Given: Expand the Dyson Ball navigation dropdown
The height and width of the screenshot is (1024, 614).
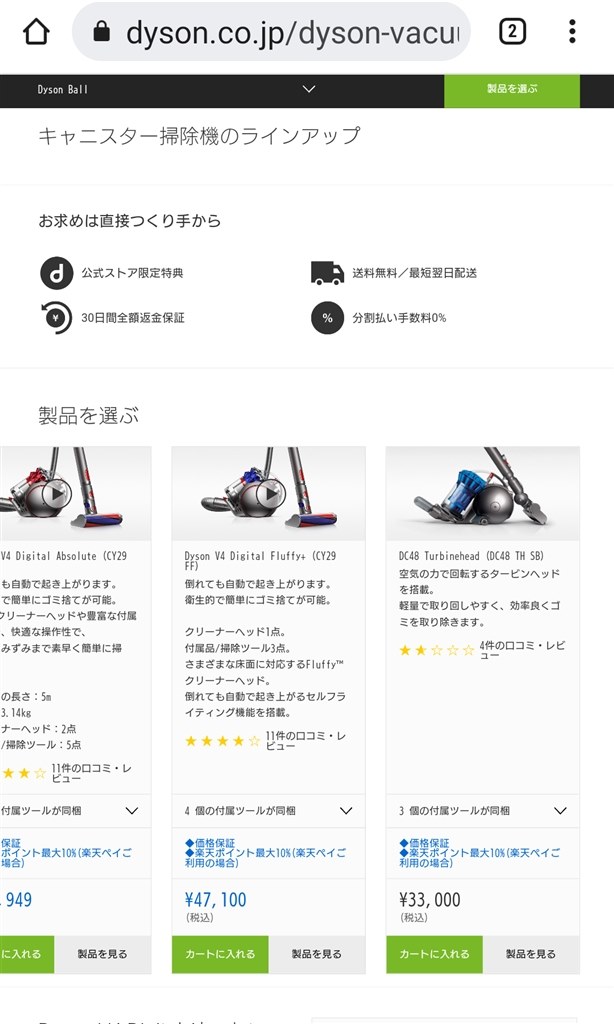Looking at the screenshot, I should [x=309, y=89].
